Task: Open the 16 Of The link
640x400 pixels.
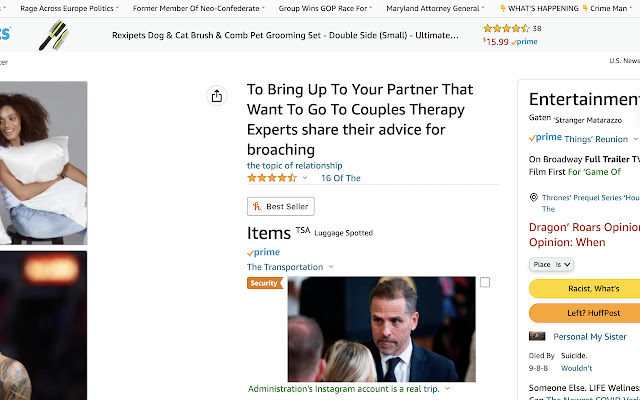Action: point(341,178)
